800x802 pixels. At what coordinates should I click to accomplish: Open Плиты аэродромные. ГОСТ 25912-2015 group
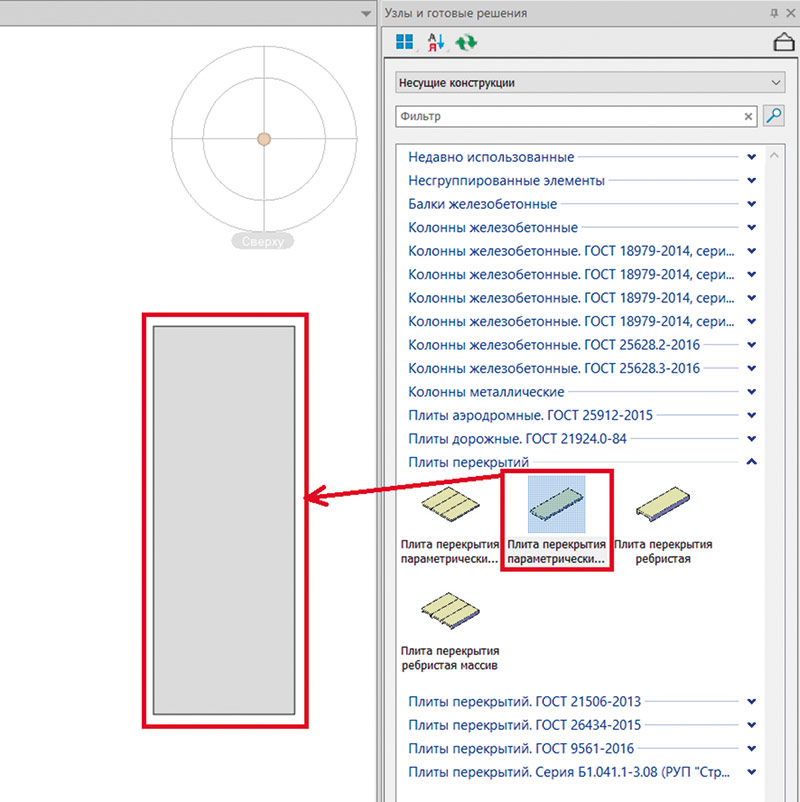coord(751,416)
